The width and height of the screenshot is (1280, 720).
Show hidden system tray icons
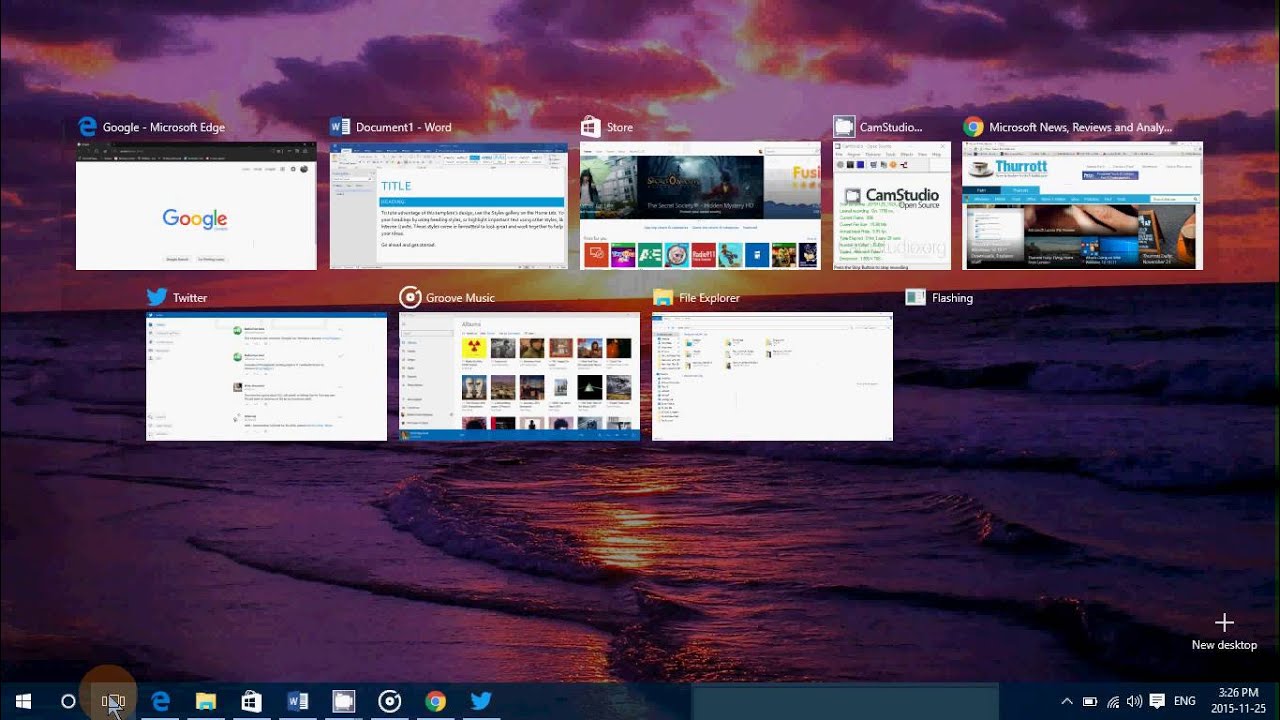pyautogui.click(x=1067, y=701)
